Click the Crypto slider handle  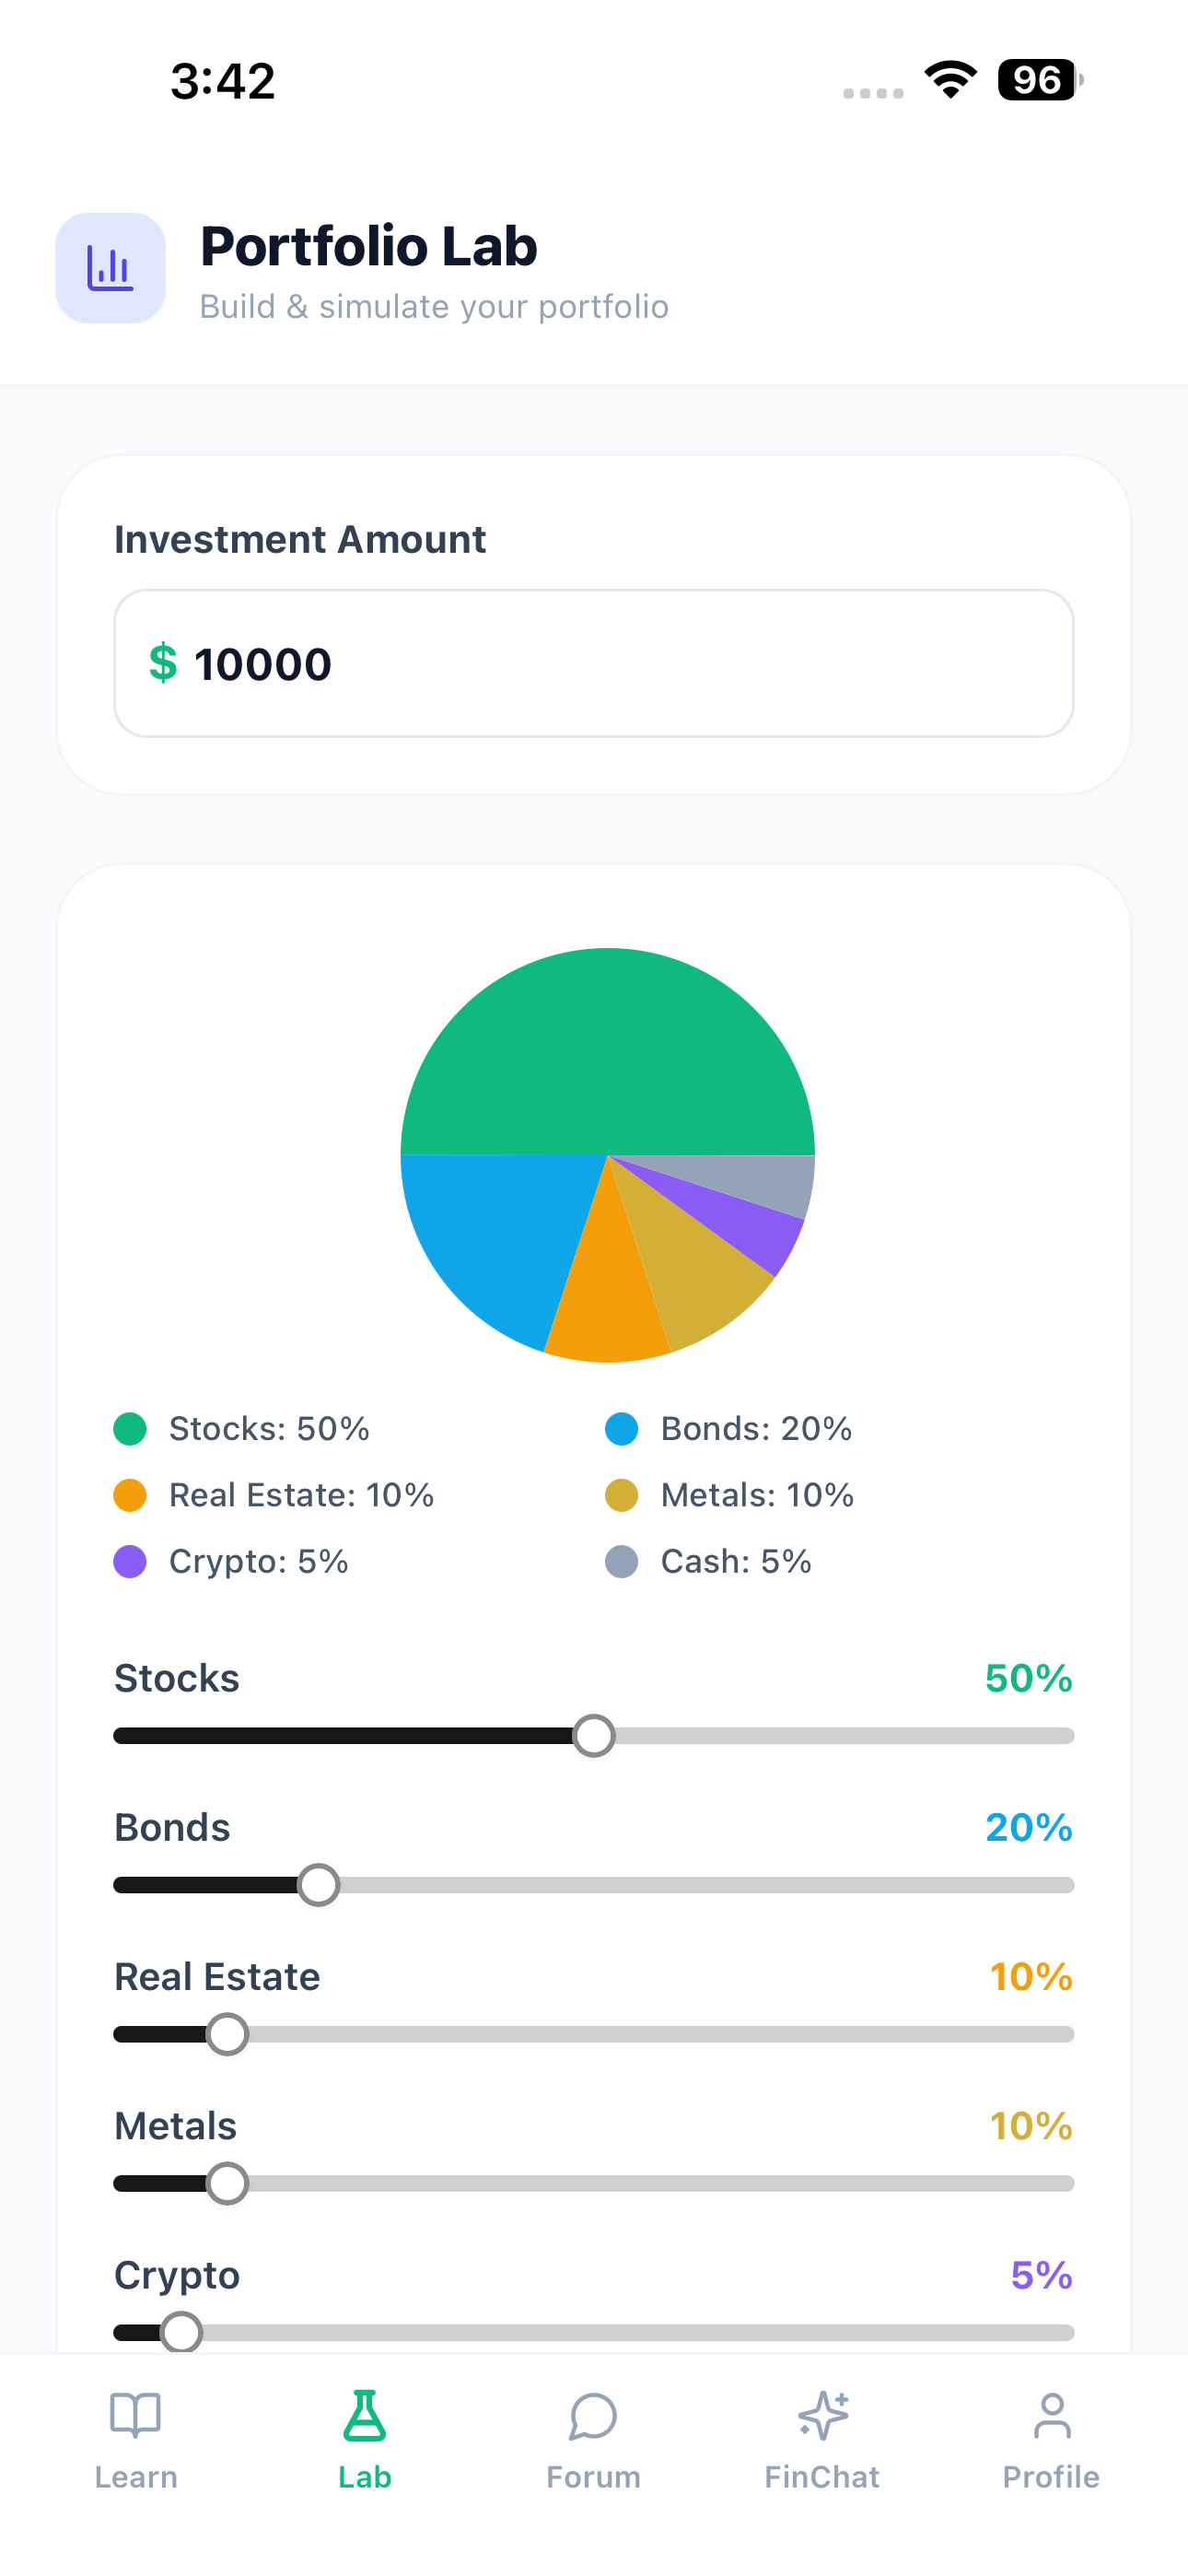(181, 2332)
